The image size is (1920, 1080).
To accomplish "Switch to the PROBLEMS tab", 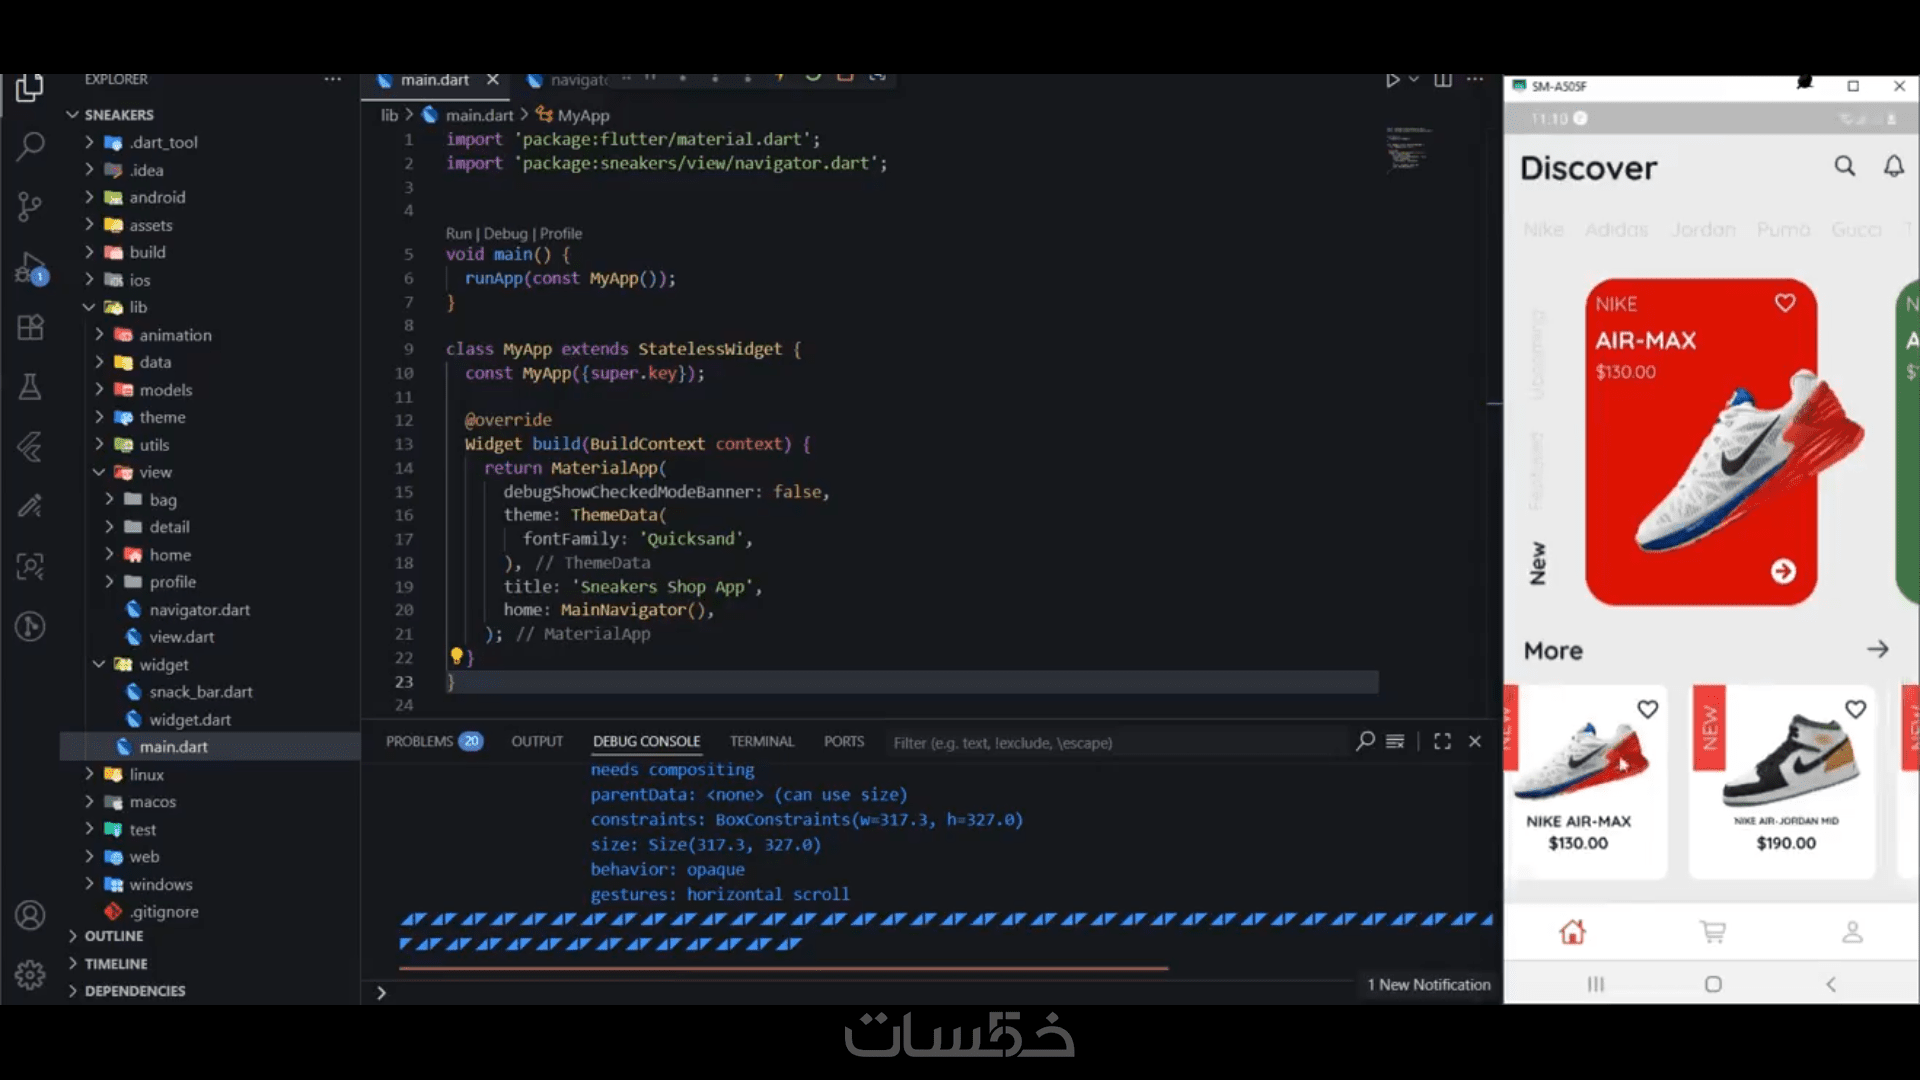I will [x=420, y=741].
